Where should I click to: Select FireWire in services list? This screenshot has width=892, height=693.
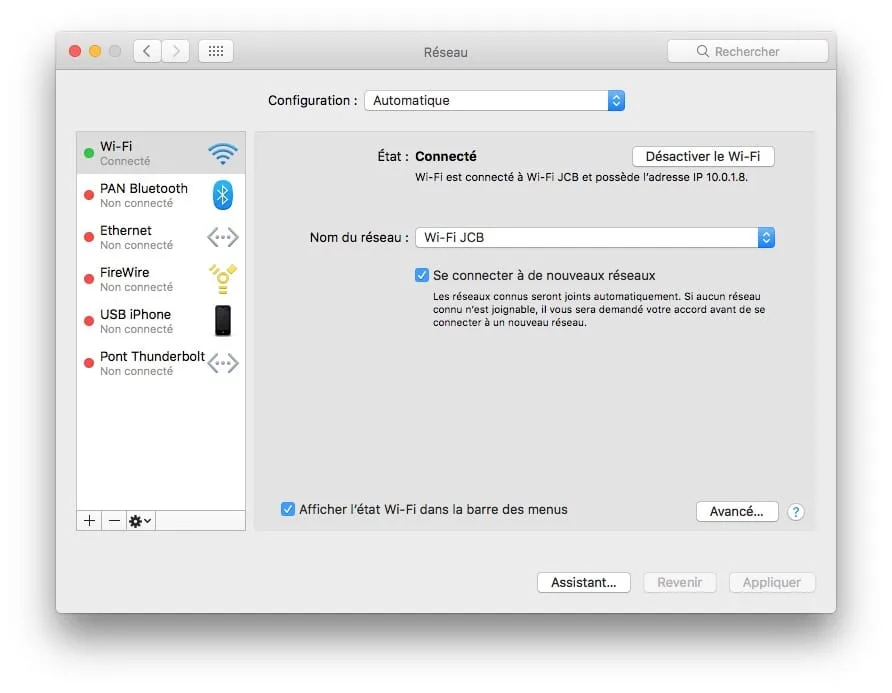pyautogui.click(x=161, y=279)
